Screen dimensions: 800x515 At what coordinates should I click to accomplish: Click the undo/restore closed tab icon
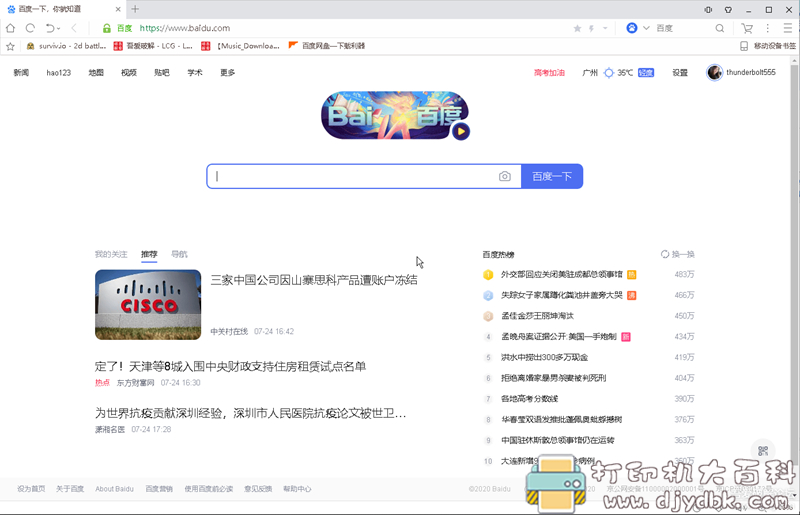(x=49, y=28)
